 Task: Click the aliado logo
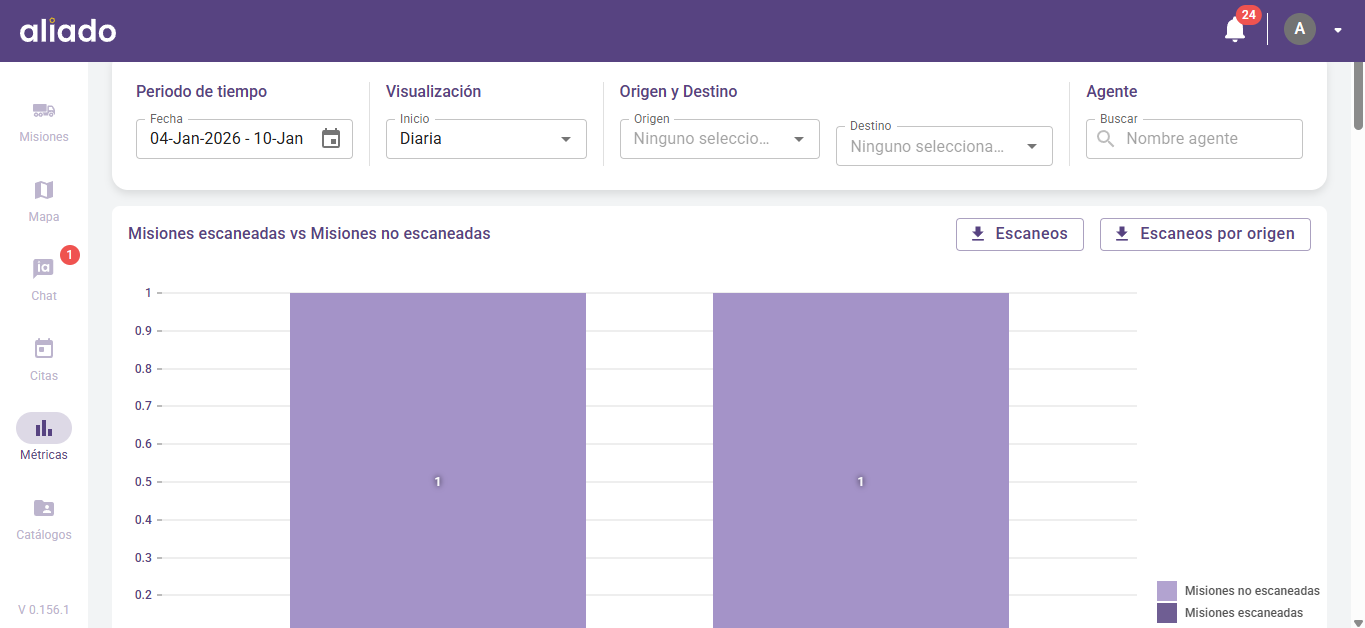click(x=68, y=31)
